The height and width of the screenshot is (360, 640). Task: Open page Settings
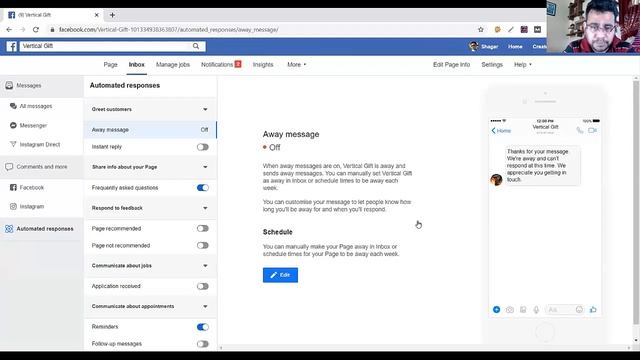(x=492, y=64)
